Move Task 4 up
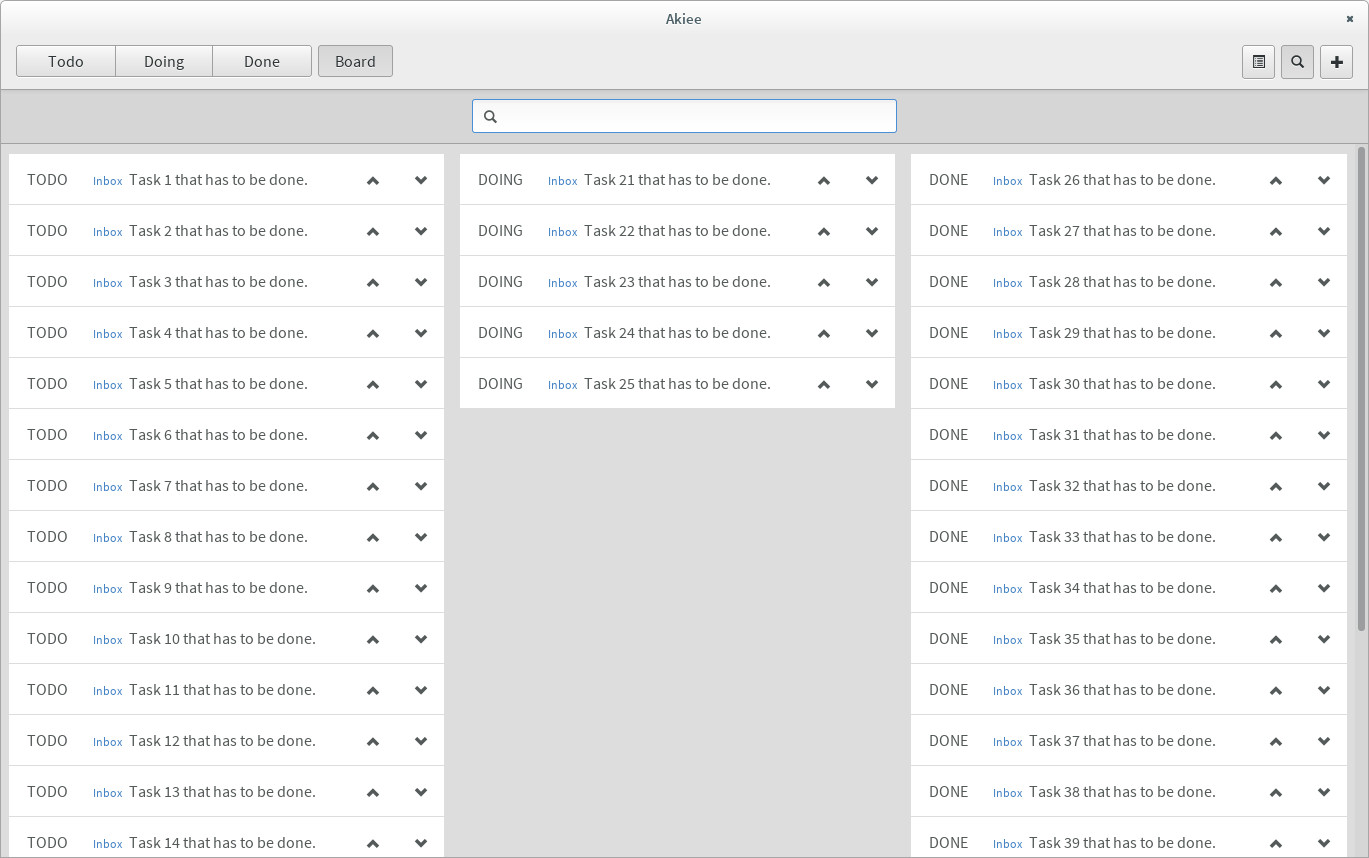This screenshot has height=858, width=1369. pyautogui.click(x=373, y=334)
